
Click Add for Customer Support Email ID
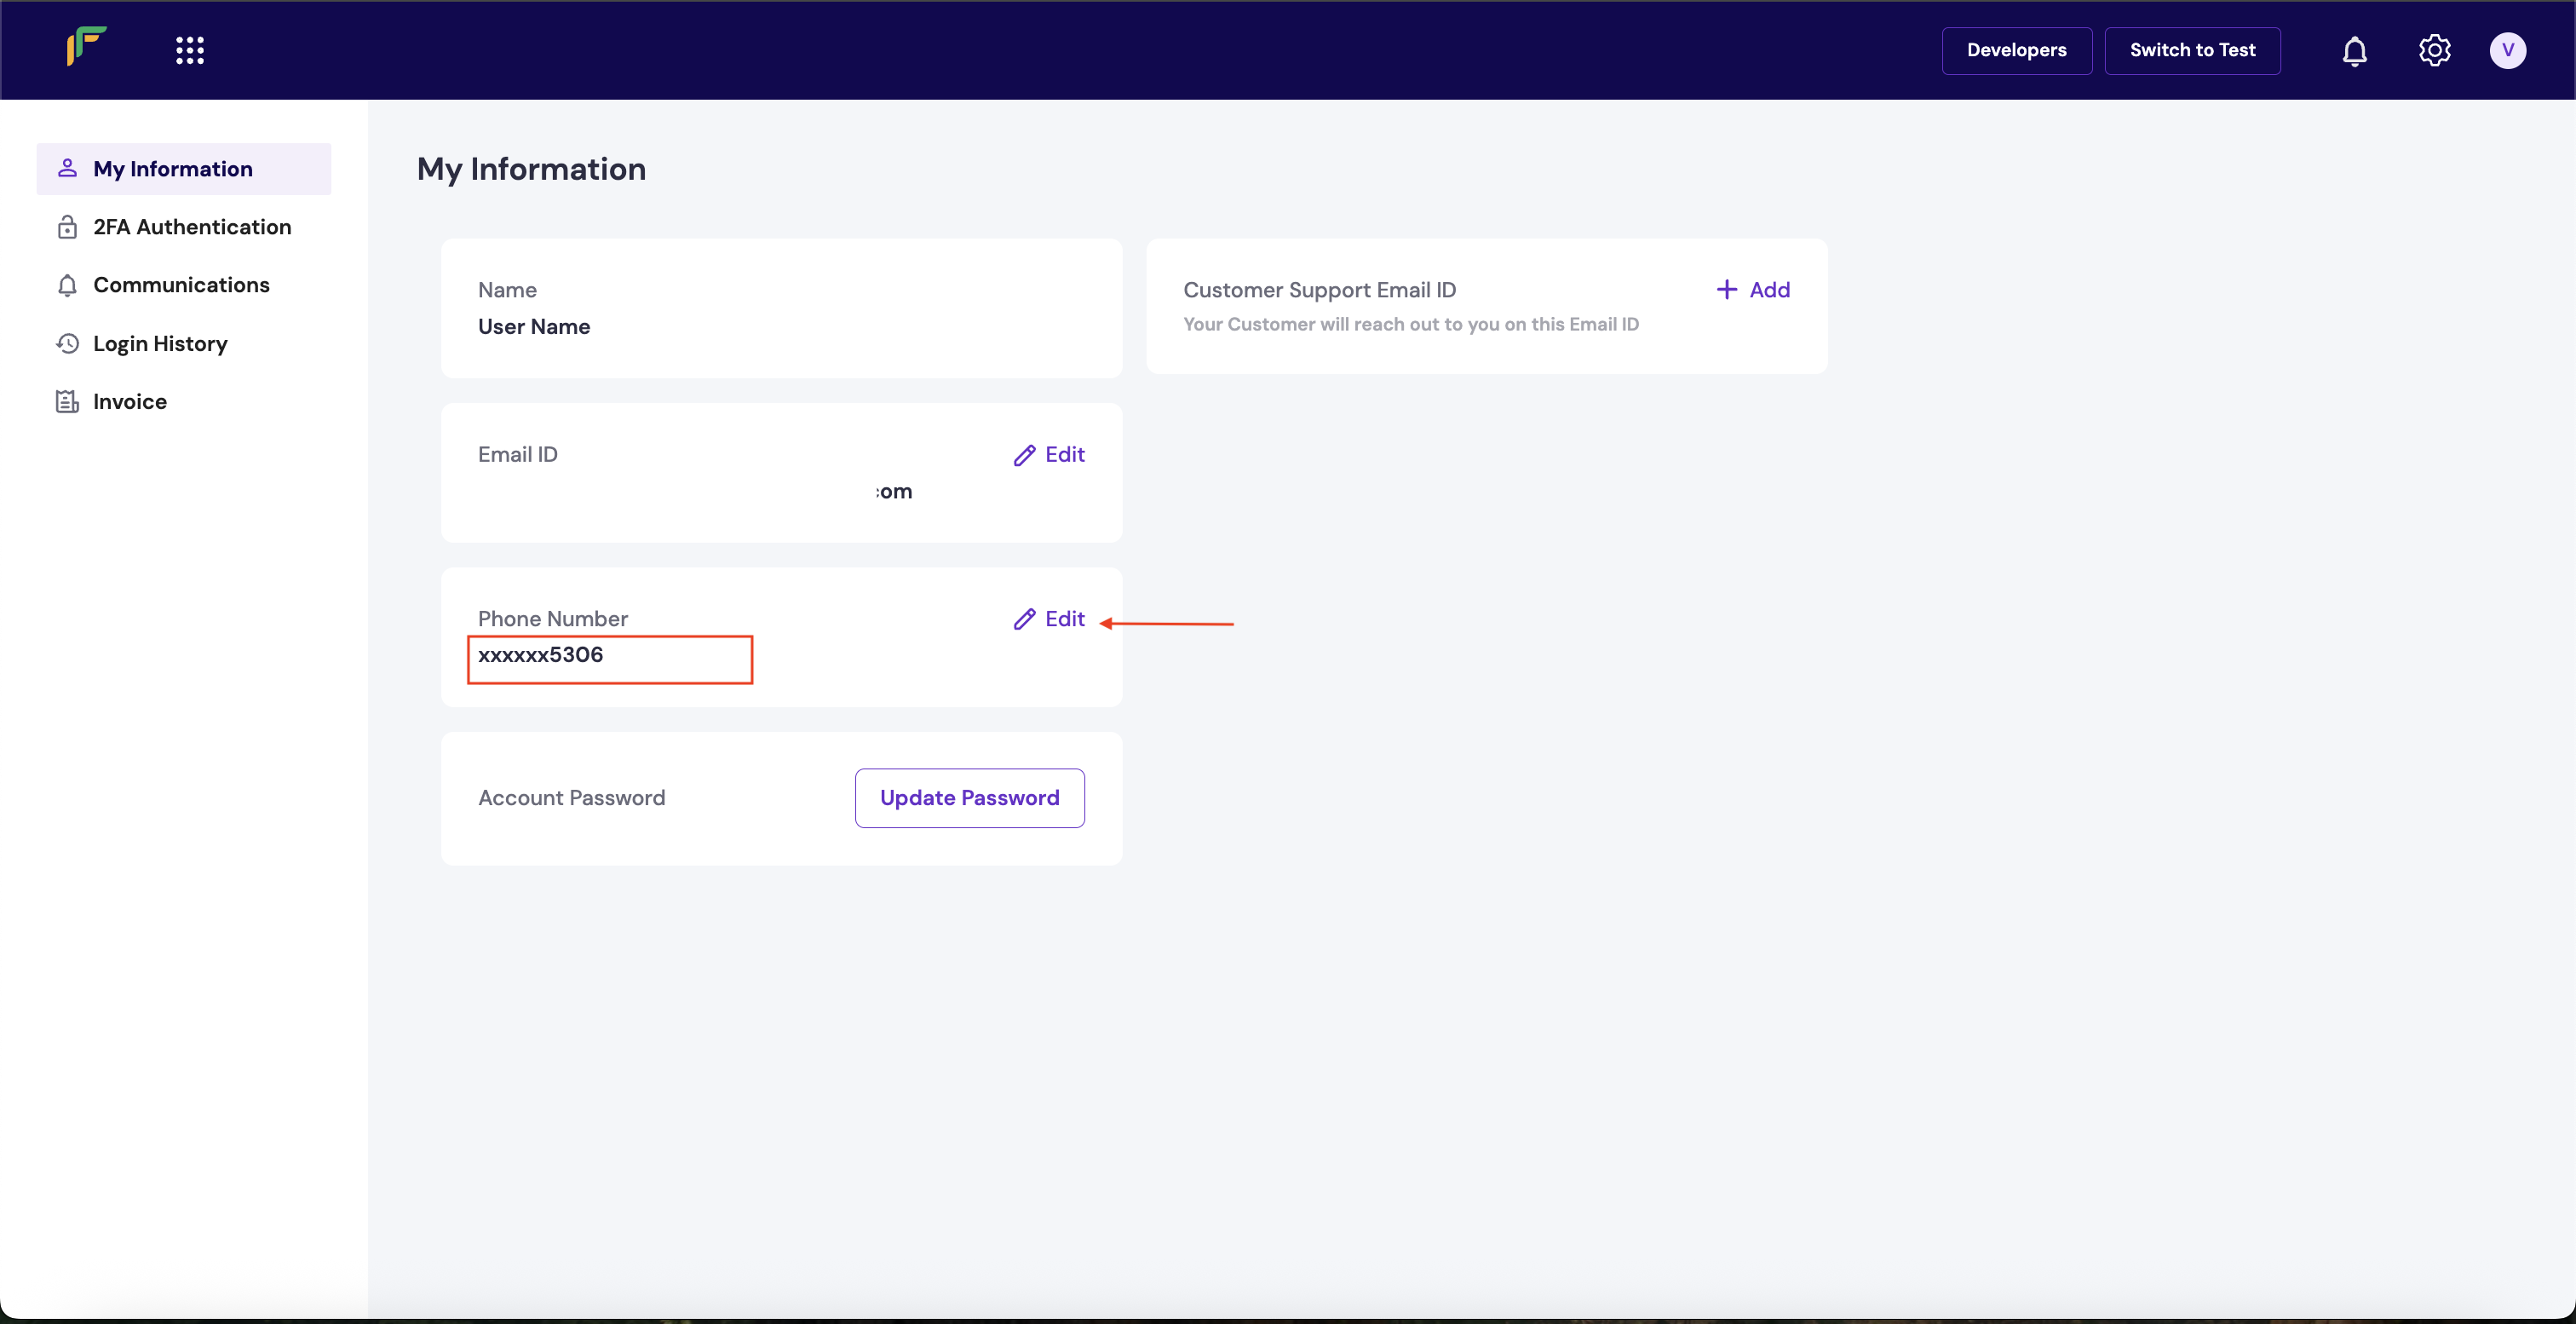pos(1769,290)
